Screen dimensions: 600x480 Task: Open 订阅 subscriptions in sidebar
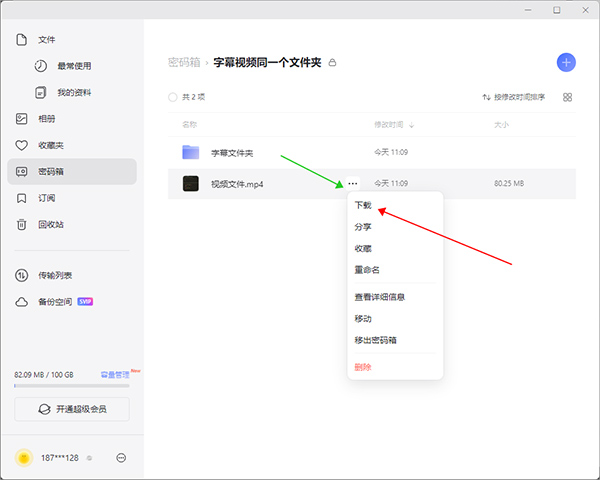pyautogui.click(x=47, y=198)
